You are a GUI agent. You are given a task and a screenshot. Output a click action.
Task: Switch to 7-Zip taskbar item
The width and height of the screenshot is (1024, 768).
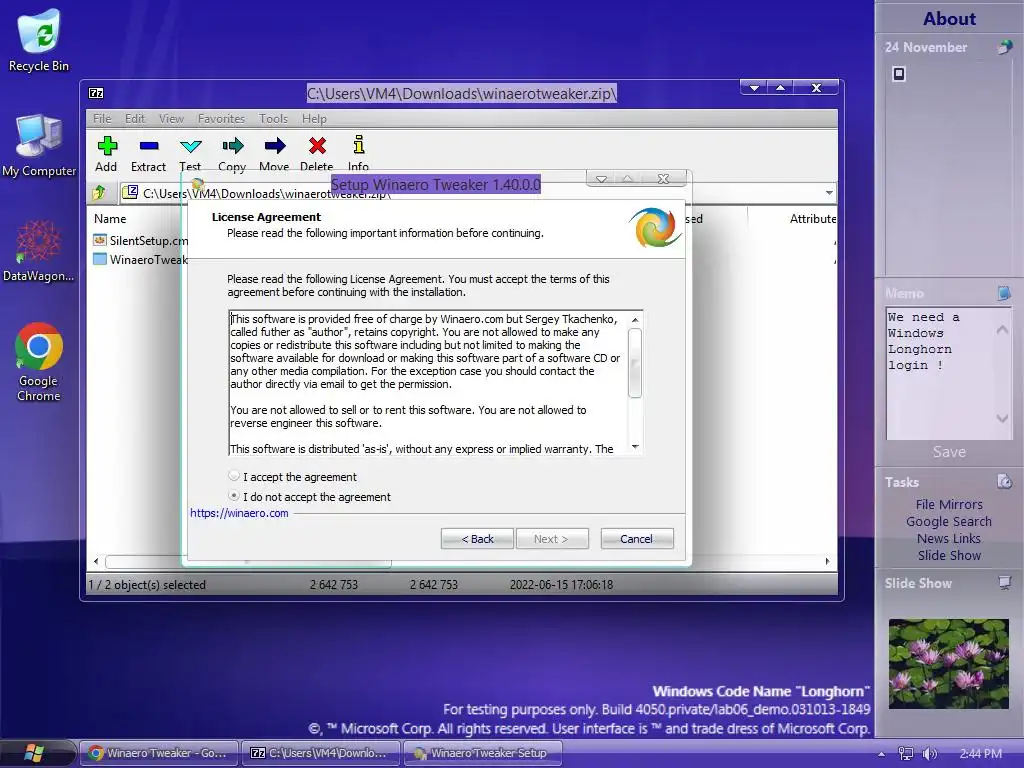(x=320, y=753)
